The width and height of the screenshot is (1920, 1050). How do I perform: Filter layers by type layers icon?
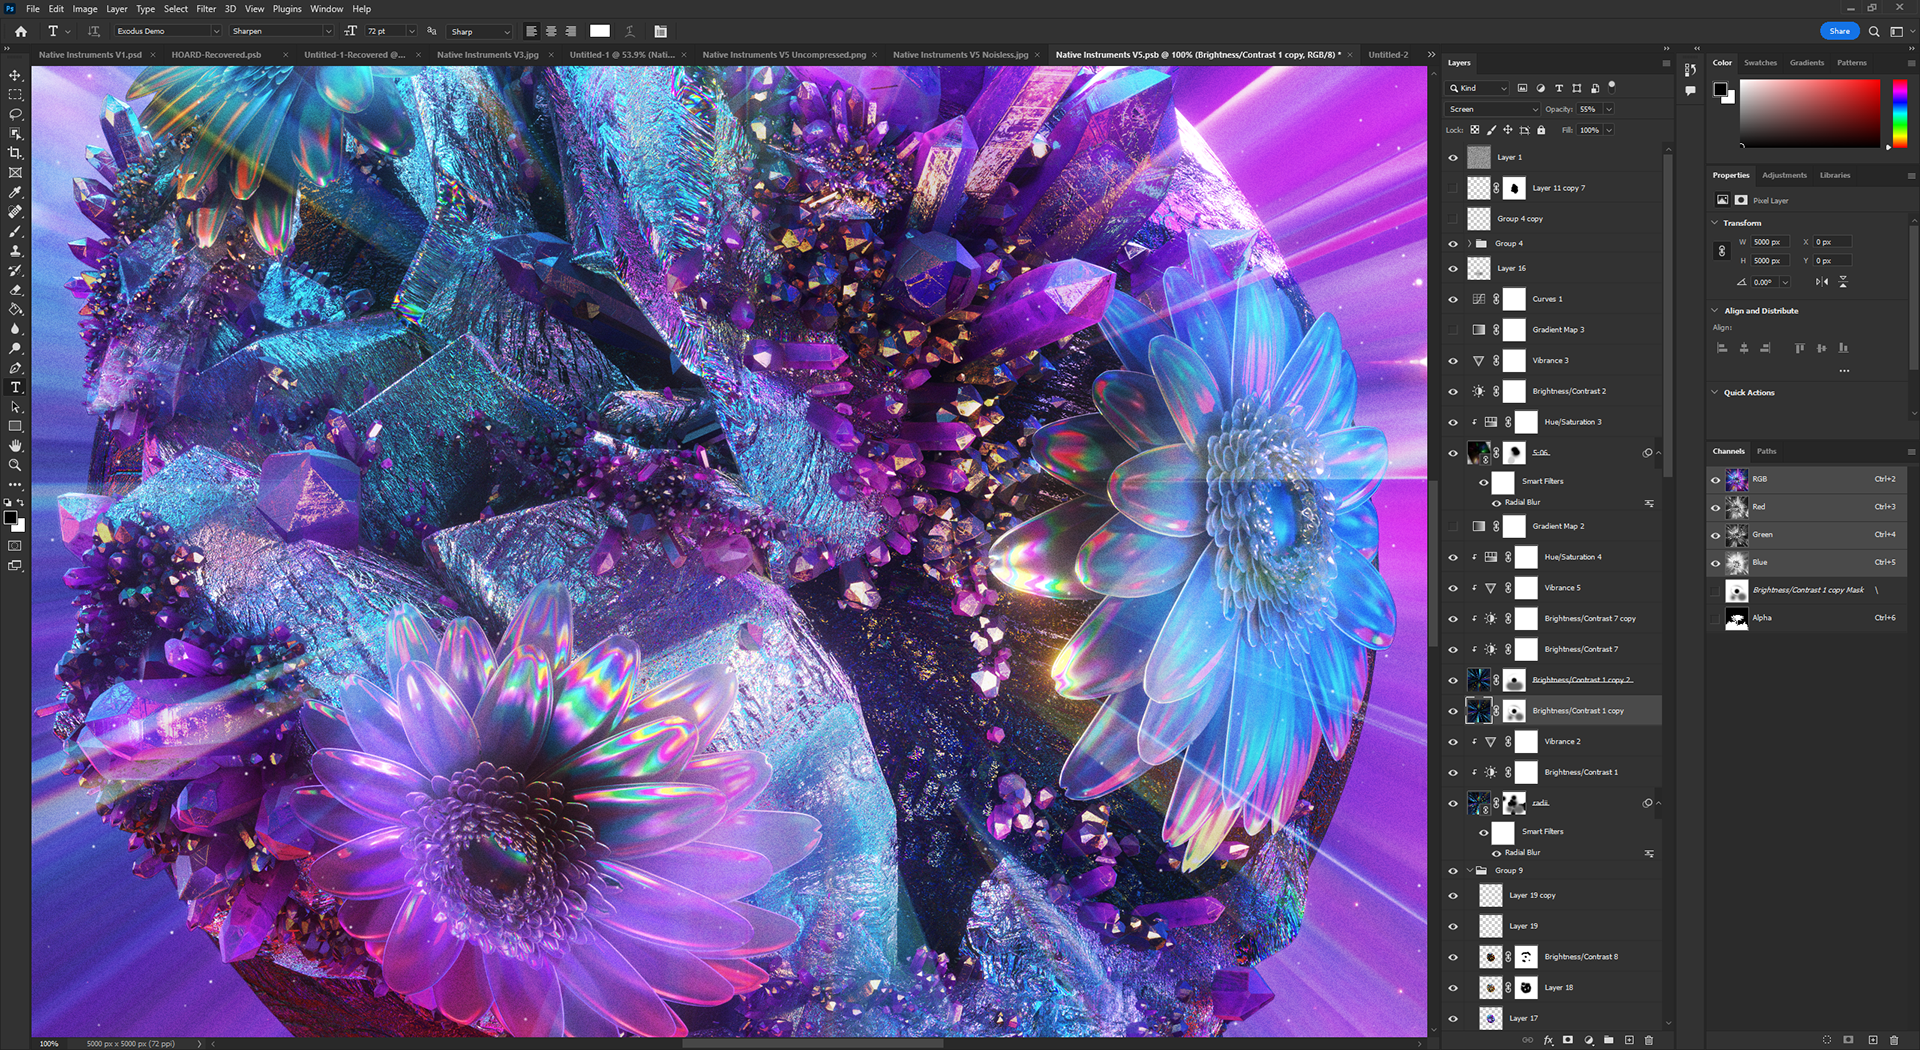point(1559,88)
